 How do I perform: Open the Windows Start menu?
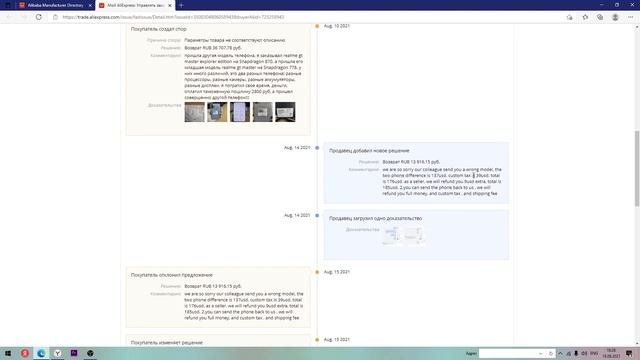point(8,353)
